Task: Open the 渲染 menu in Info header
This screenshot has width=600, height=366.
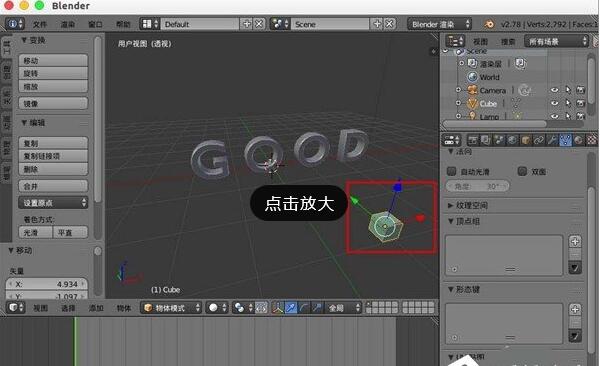Action: pyautogui.click(x=68, y=24)
